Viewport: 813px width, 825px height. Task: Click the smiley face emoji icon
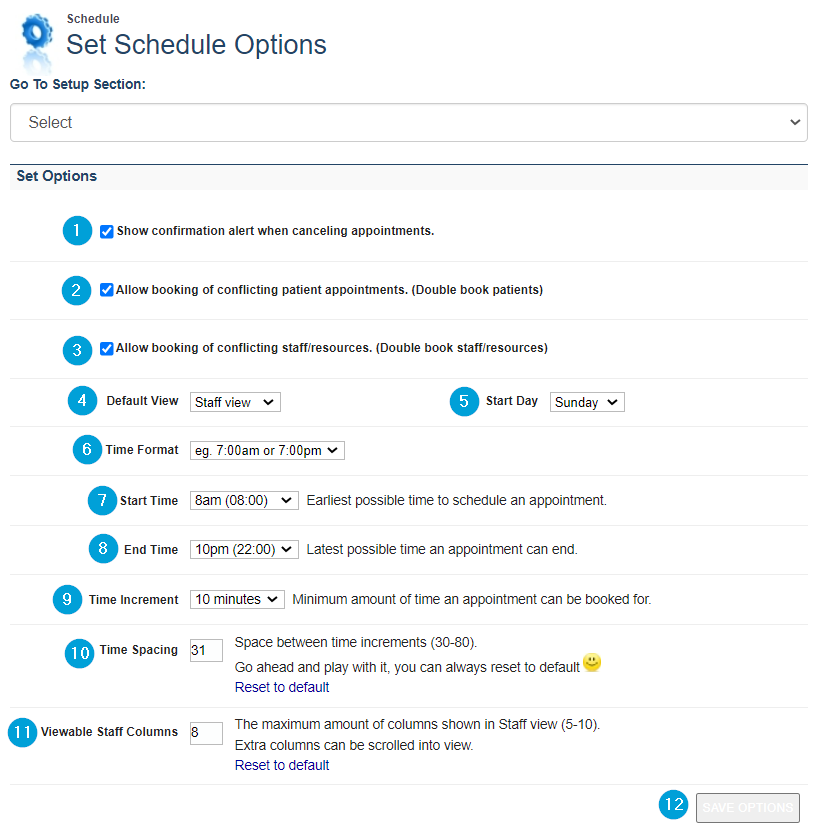[592, 664]
